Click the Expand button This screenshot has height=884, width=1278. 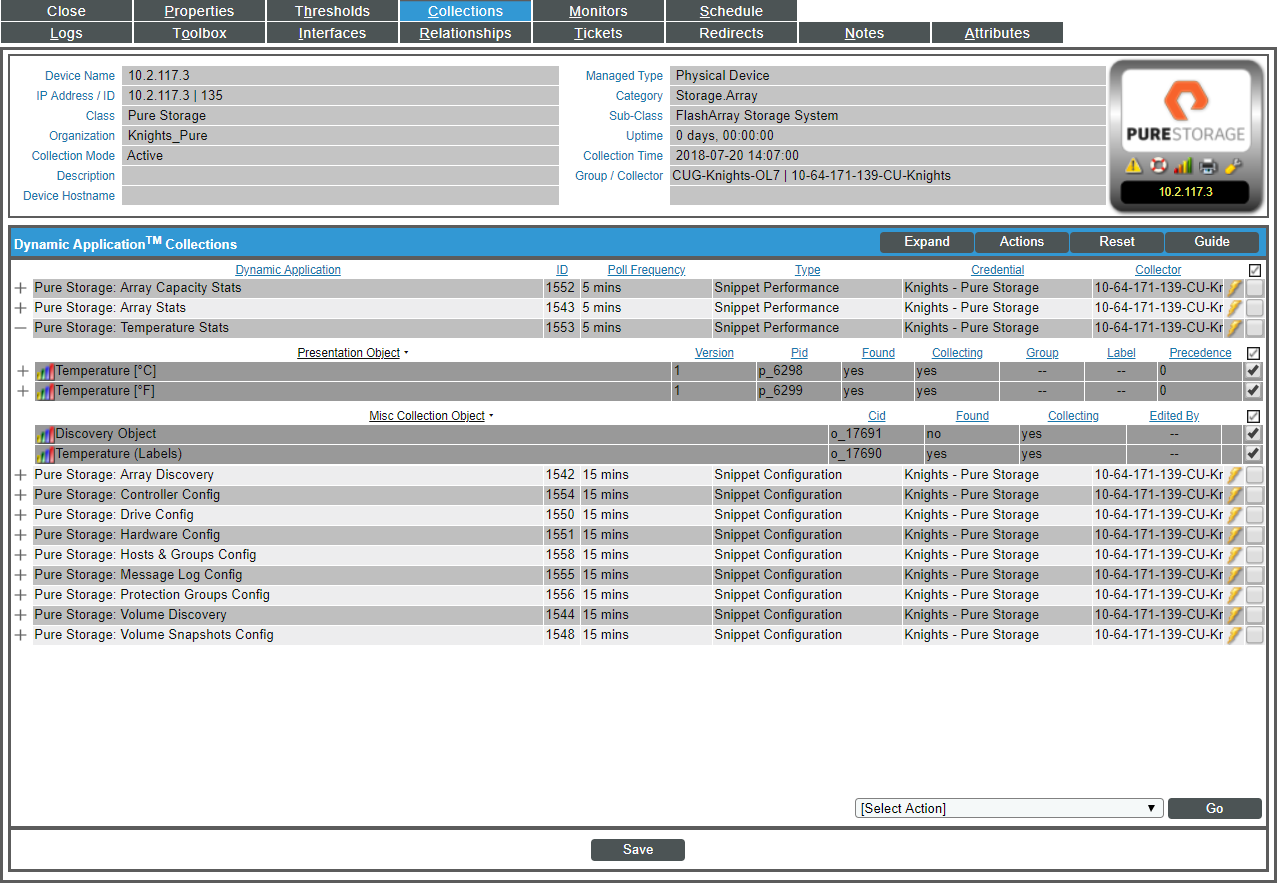[x=926, y=241]
